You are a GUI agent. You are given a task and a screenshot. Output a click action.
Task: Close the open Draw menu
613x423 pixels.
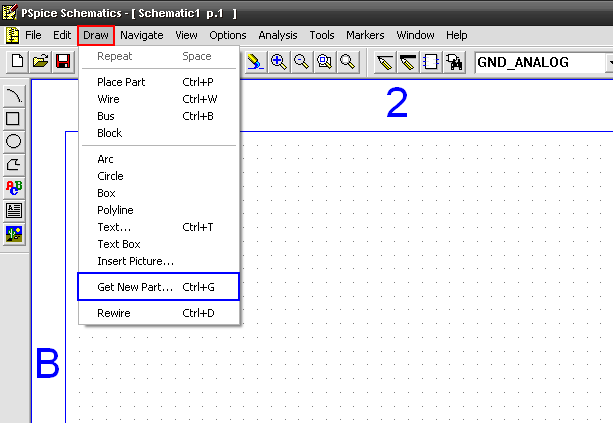[96, 35]
